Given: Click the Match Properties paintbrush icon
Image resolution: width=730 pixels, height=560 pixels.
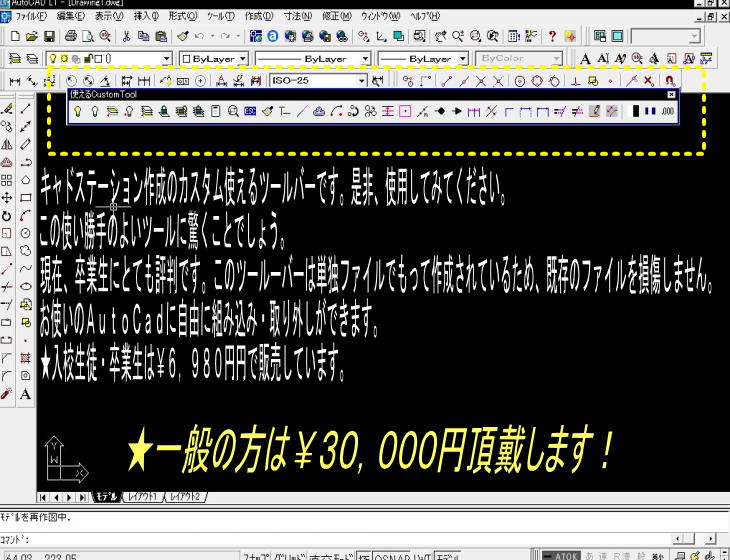Looking at the screenshot, I should click(x=182, y=36).
